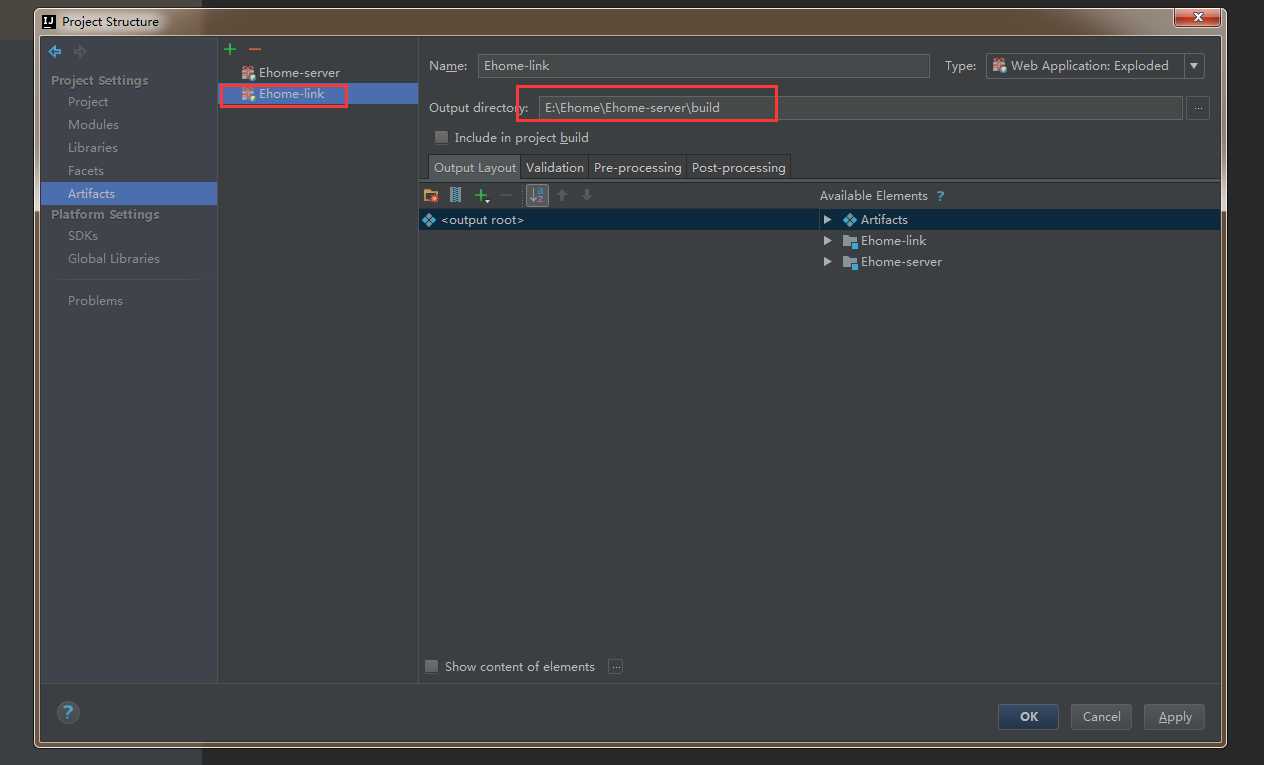
Task: Open SDKs under Platform Settings
Action: [x=83, y=236]
